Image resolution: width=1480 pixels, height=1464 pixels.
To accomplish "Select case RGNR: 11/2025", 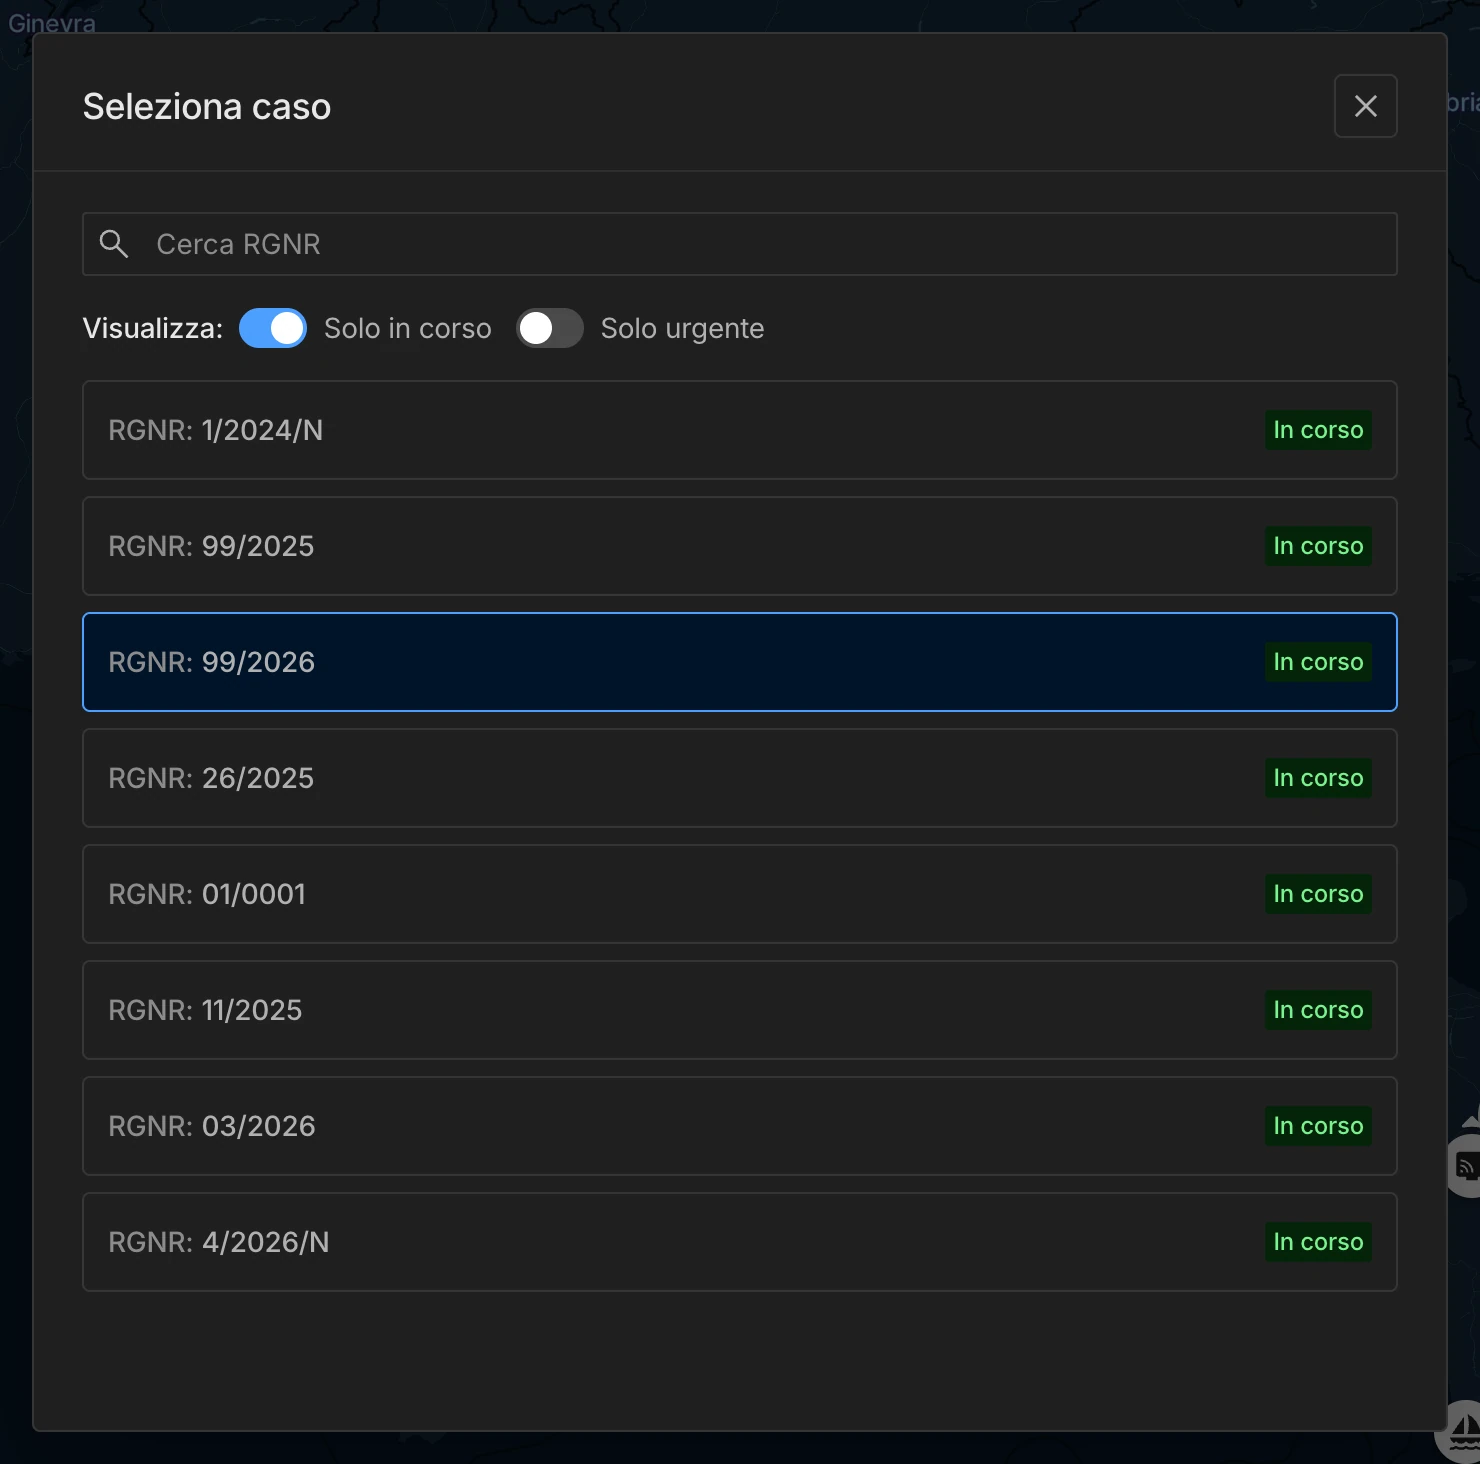I will pos(740,1010).
